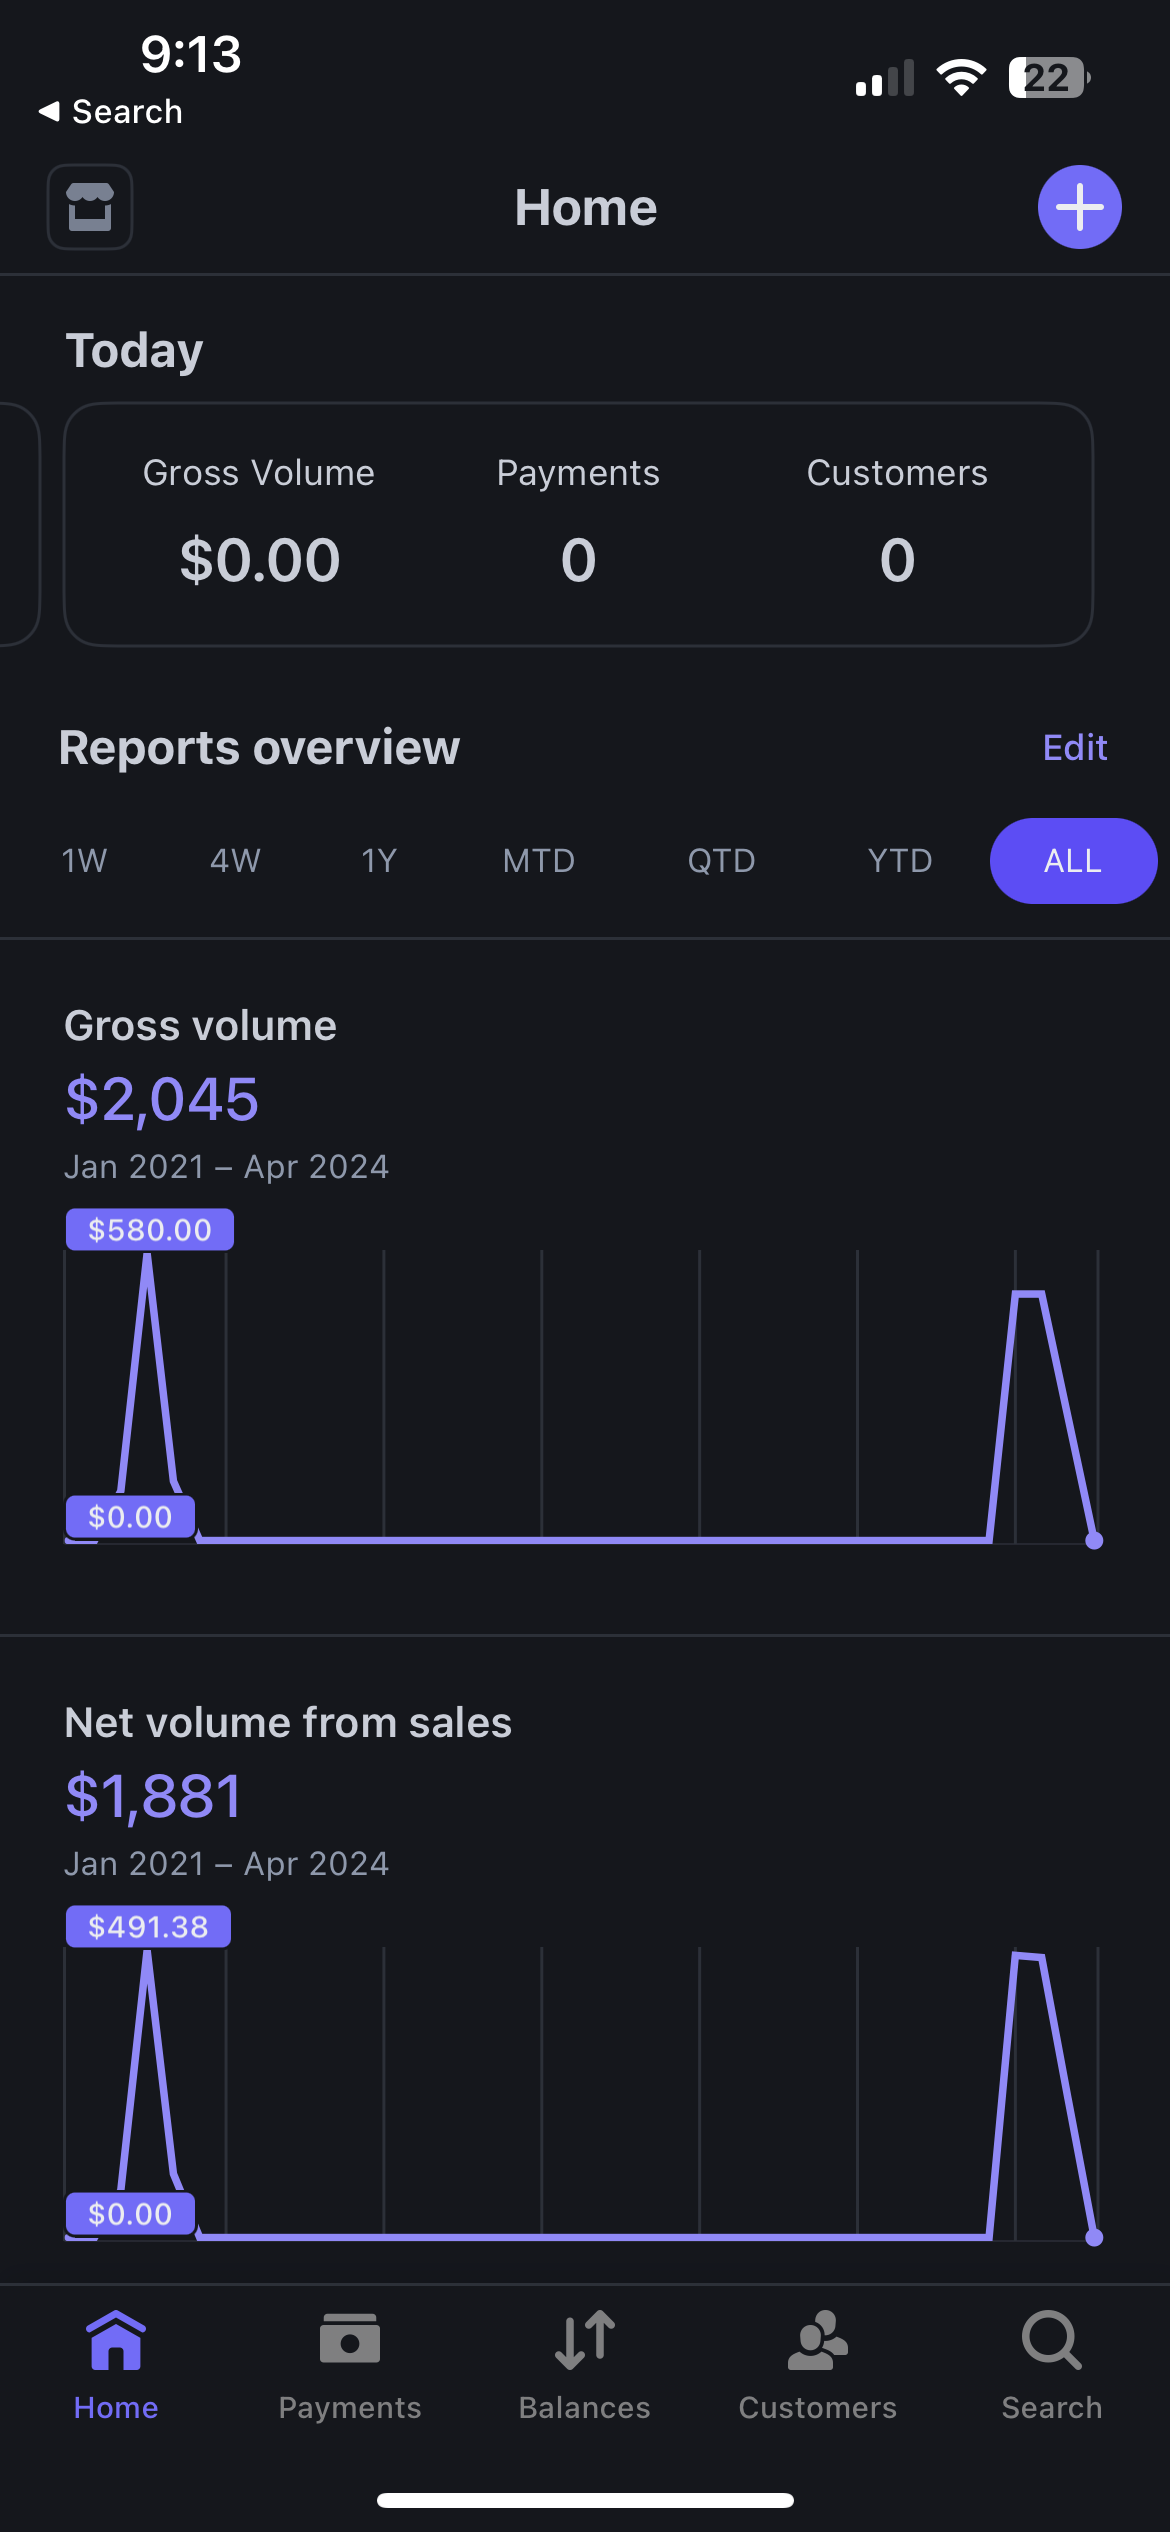Open the Today summary card

[578, 525]
